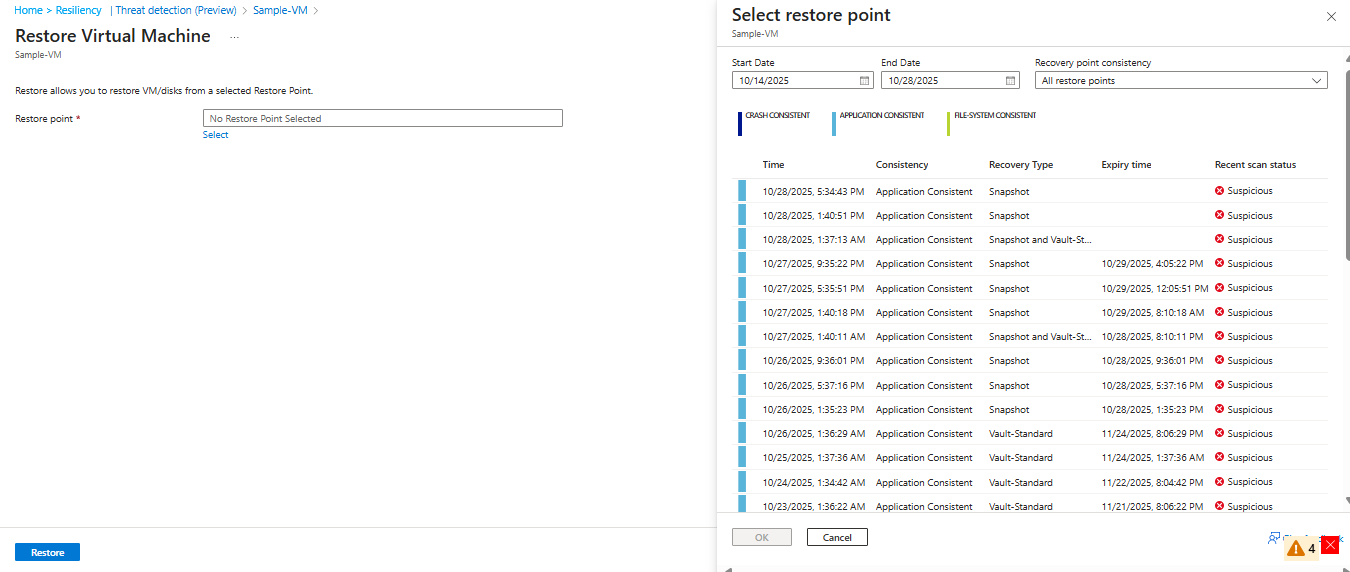Click the Restore button

click(x=47, y=552)
